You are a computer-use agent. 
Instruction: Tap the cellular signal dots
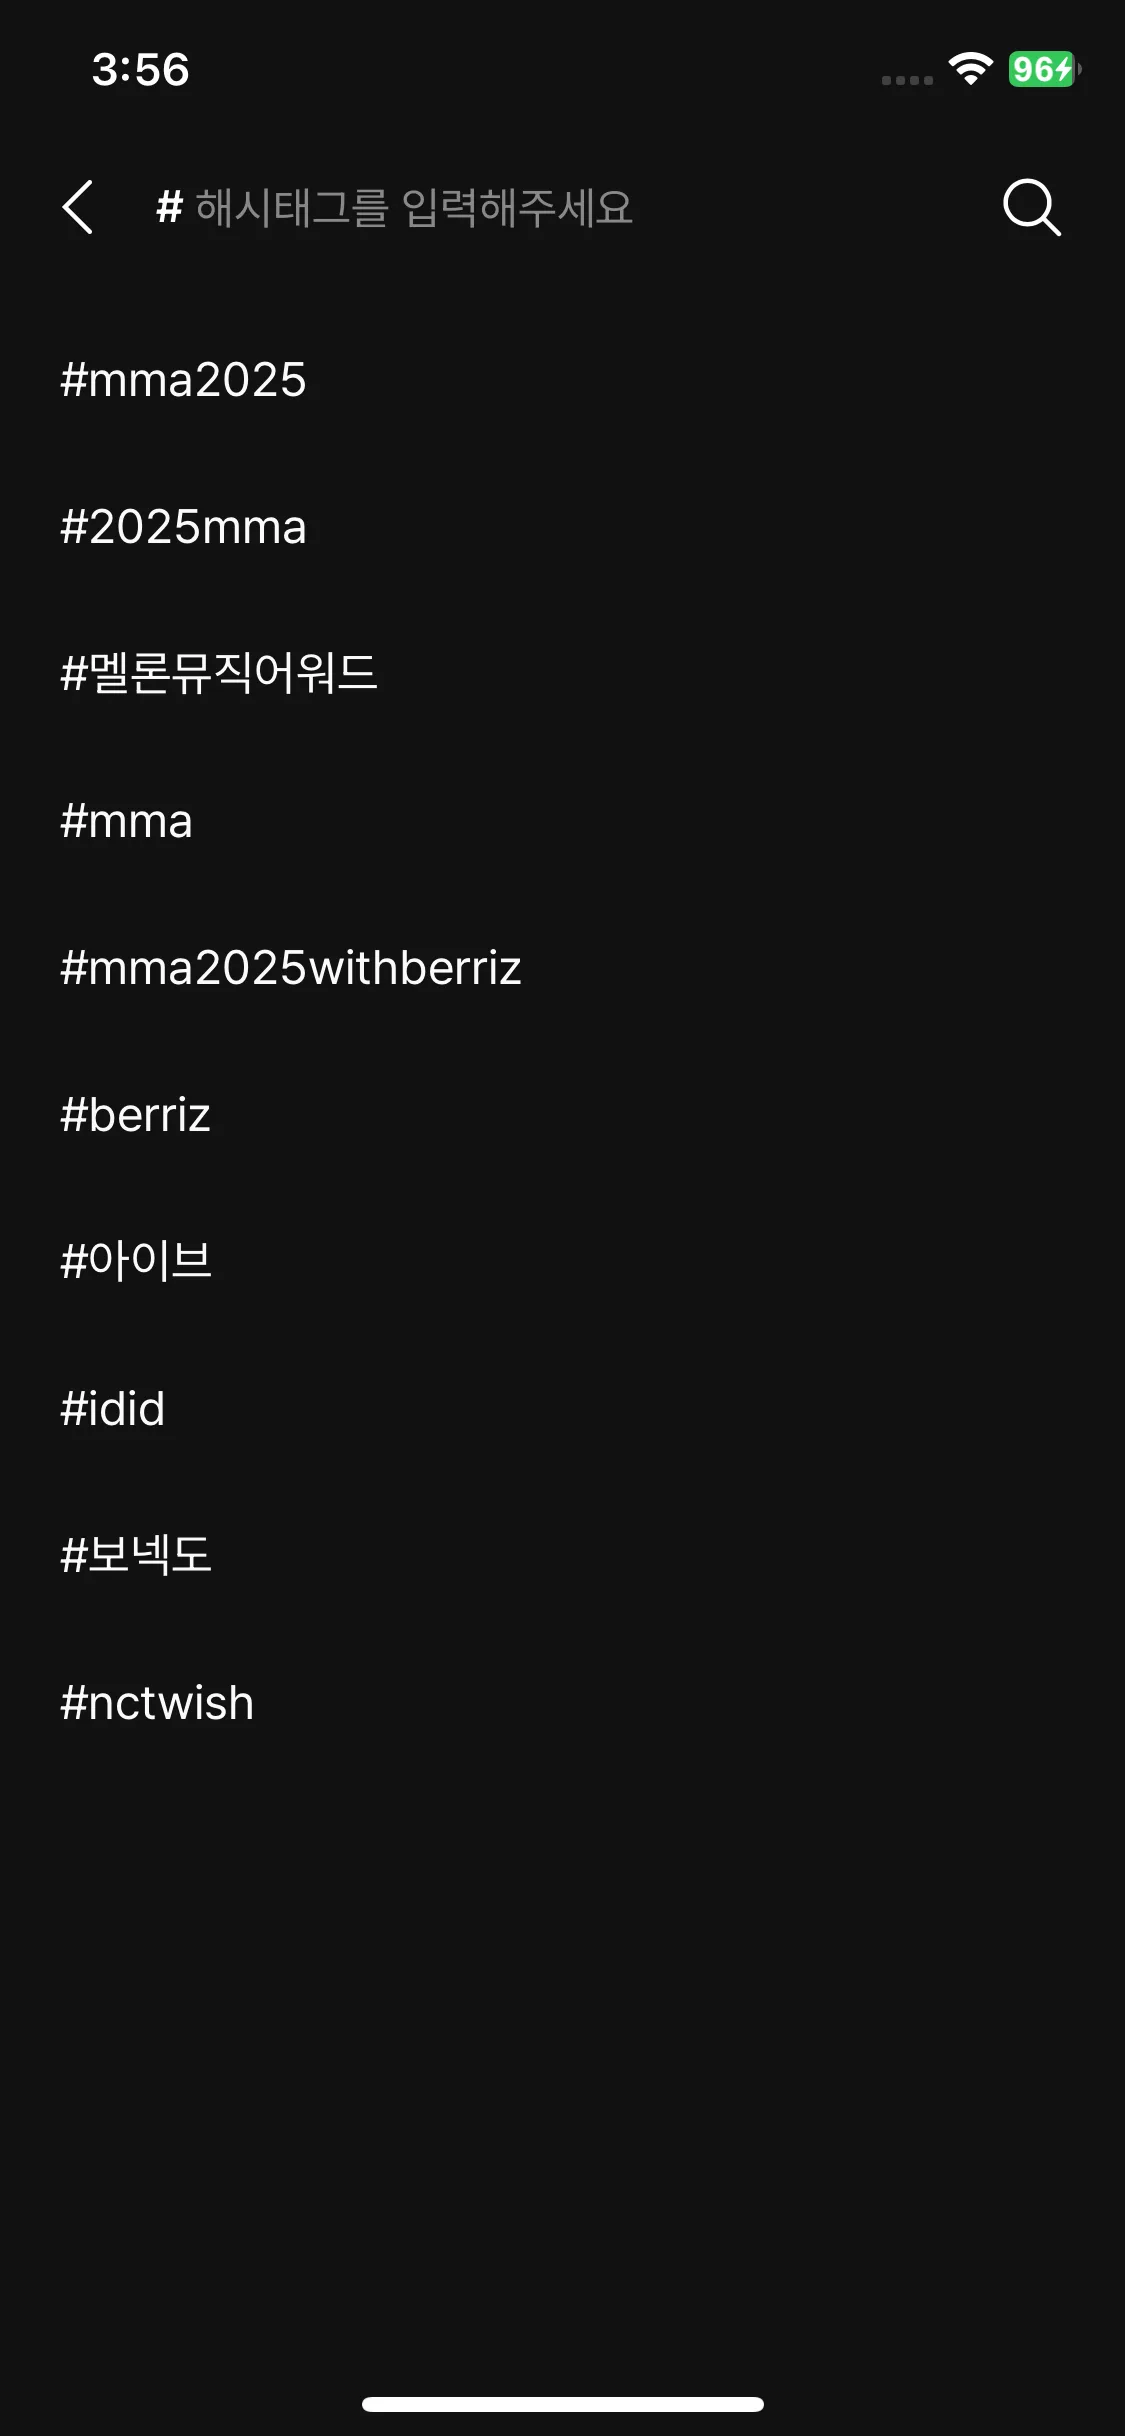coord(907,80)
